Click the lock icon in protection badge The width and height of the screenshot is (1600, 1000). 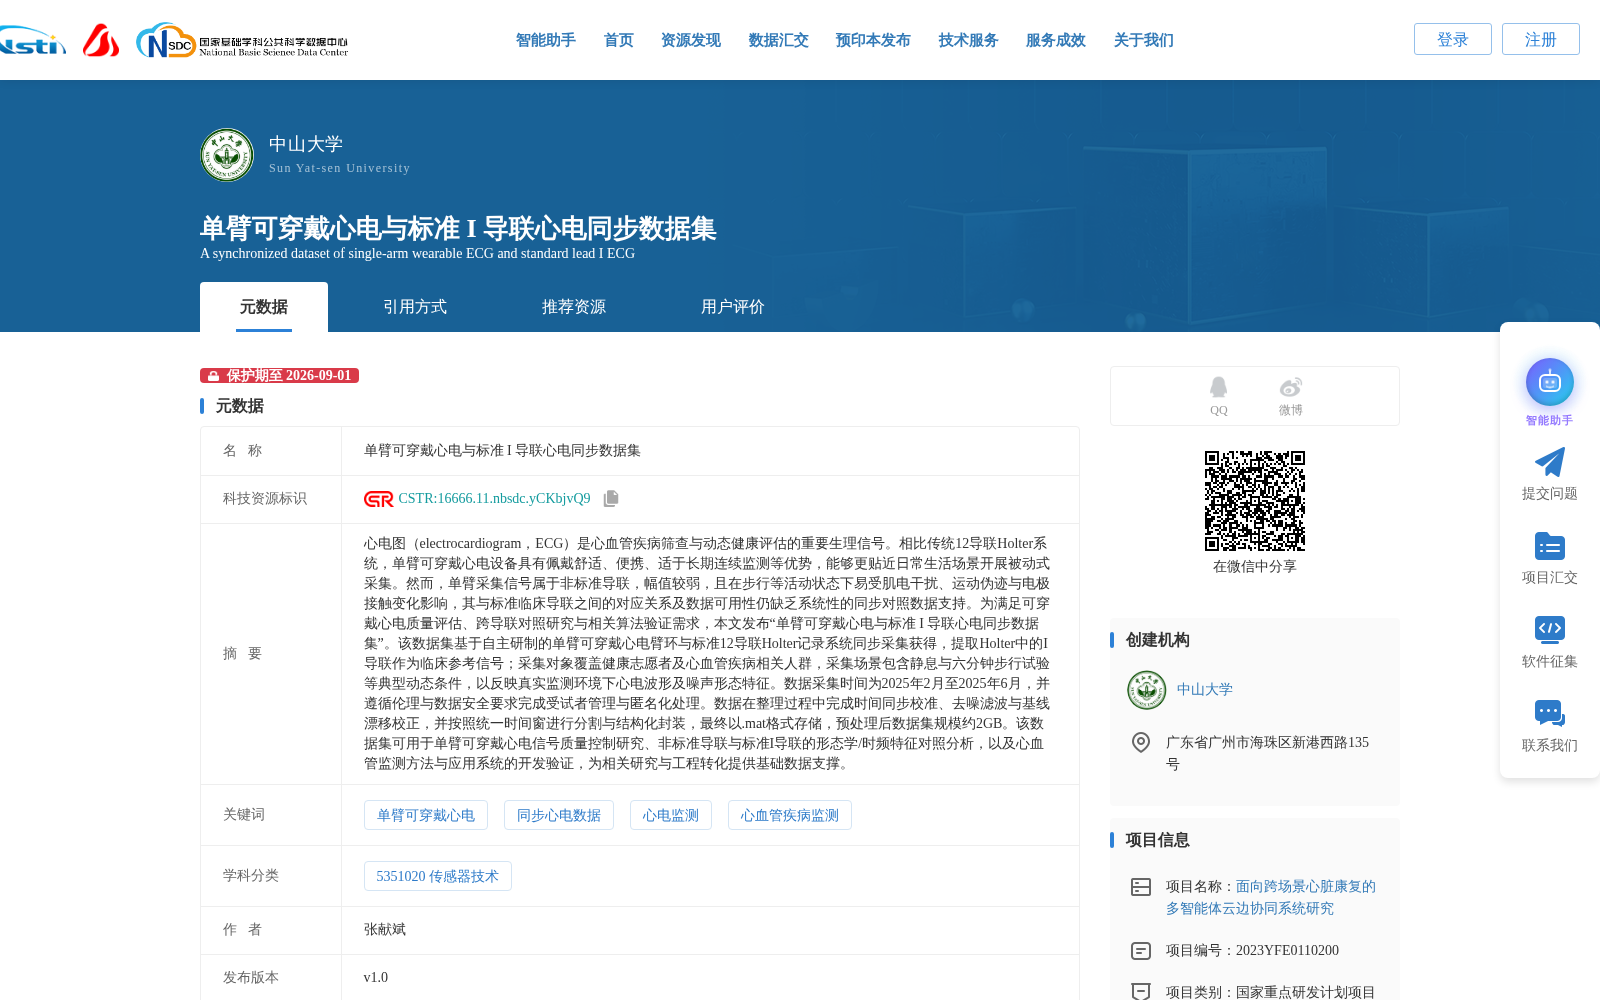(x=213, y=376)
